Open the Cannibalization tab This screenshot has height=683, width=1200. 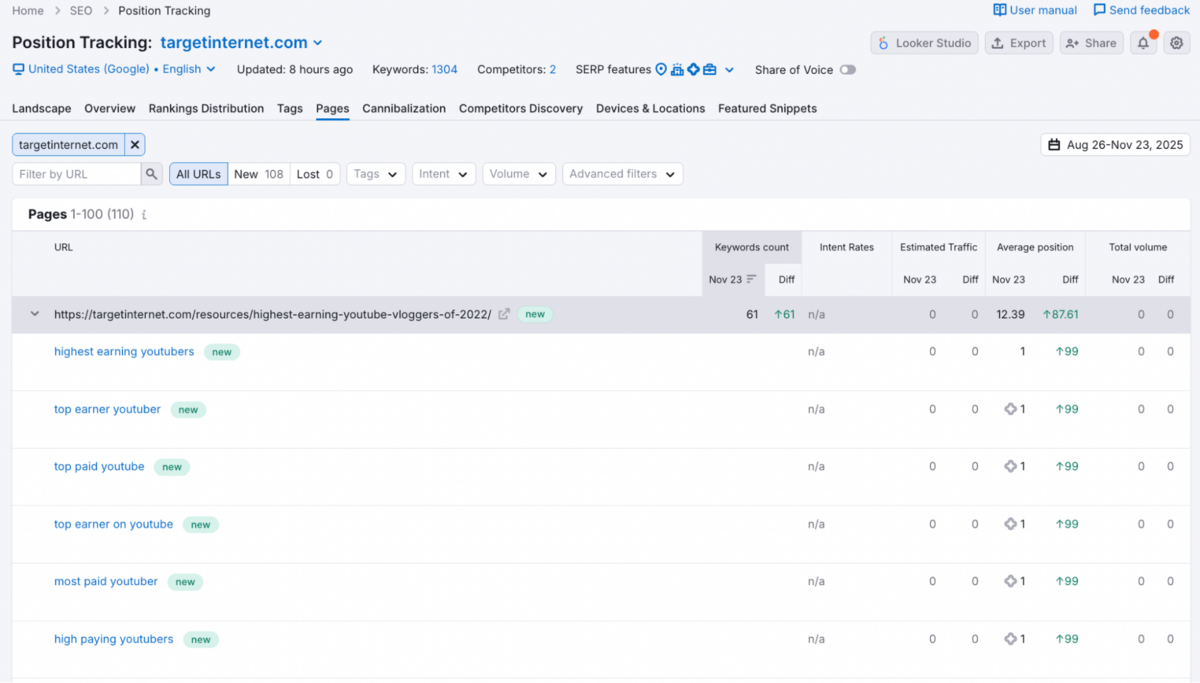coord(404,108)
